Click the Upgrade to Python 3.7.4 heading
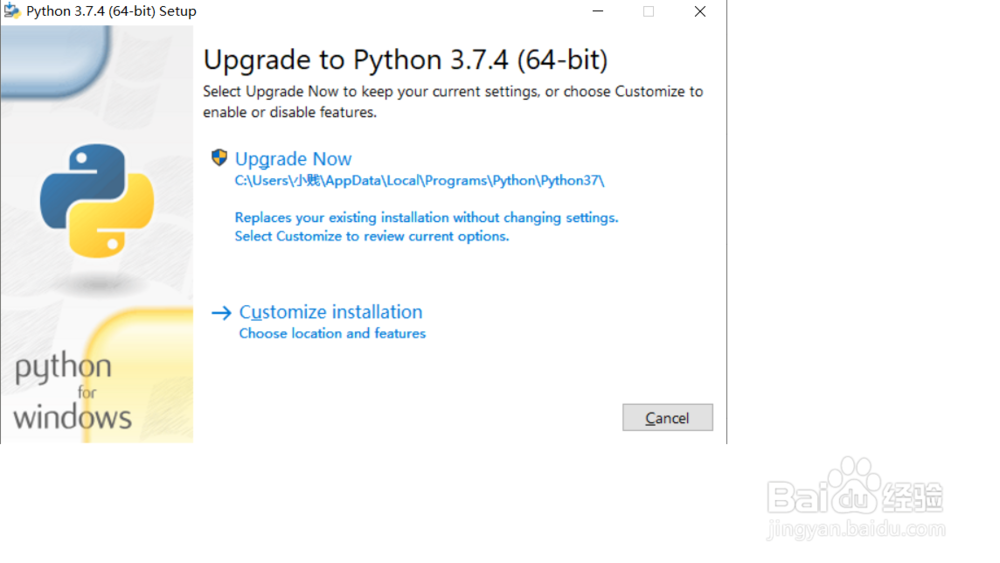Screen dimensions: 1000x563 click(x=406, y=60)
